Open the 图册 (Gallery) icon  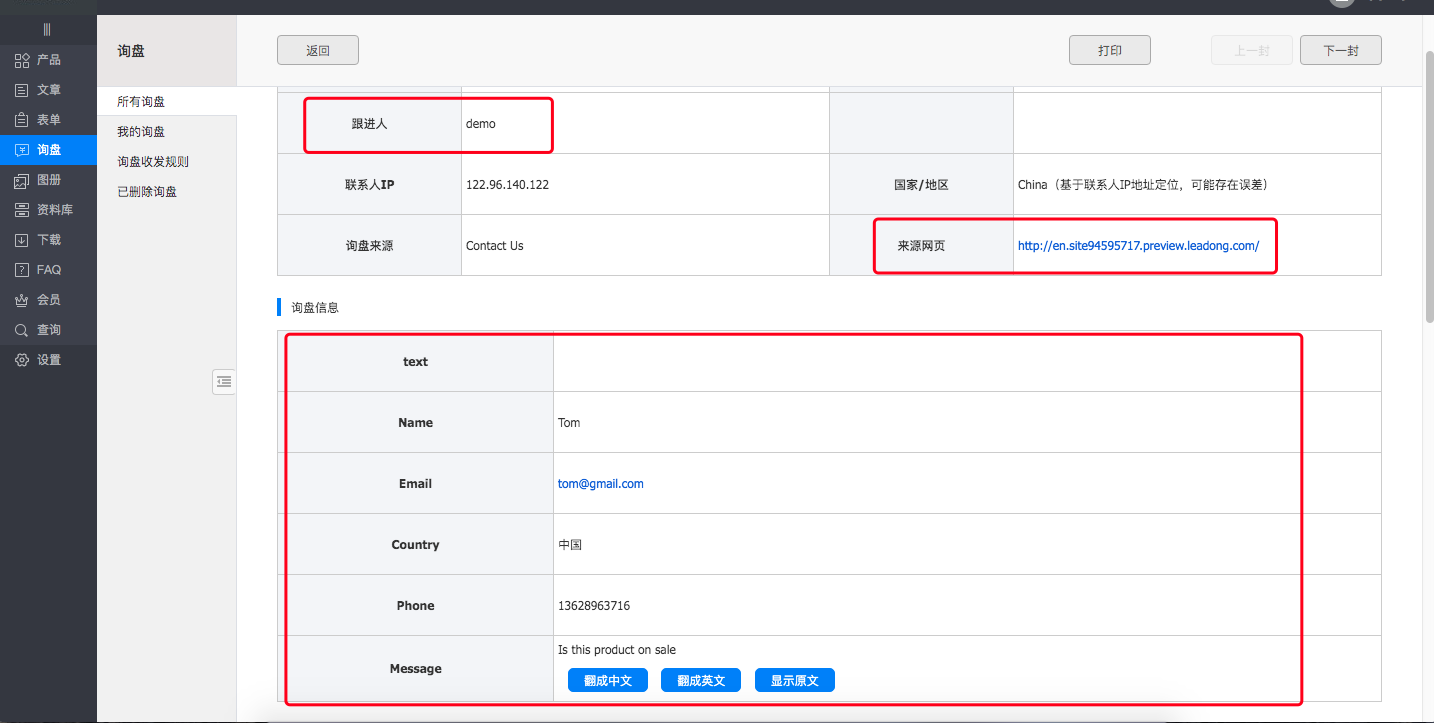[x=22, y=180]
